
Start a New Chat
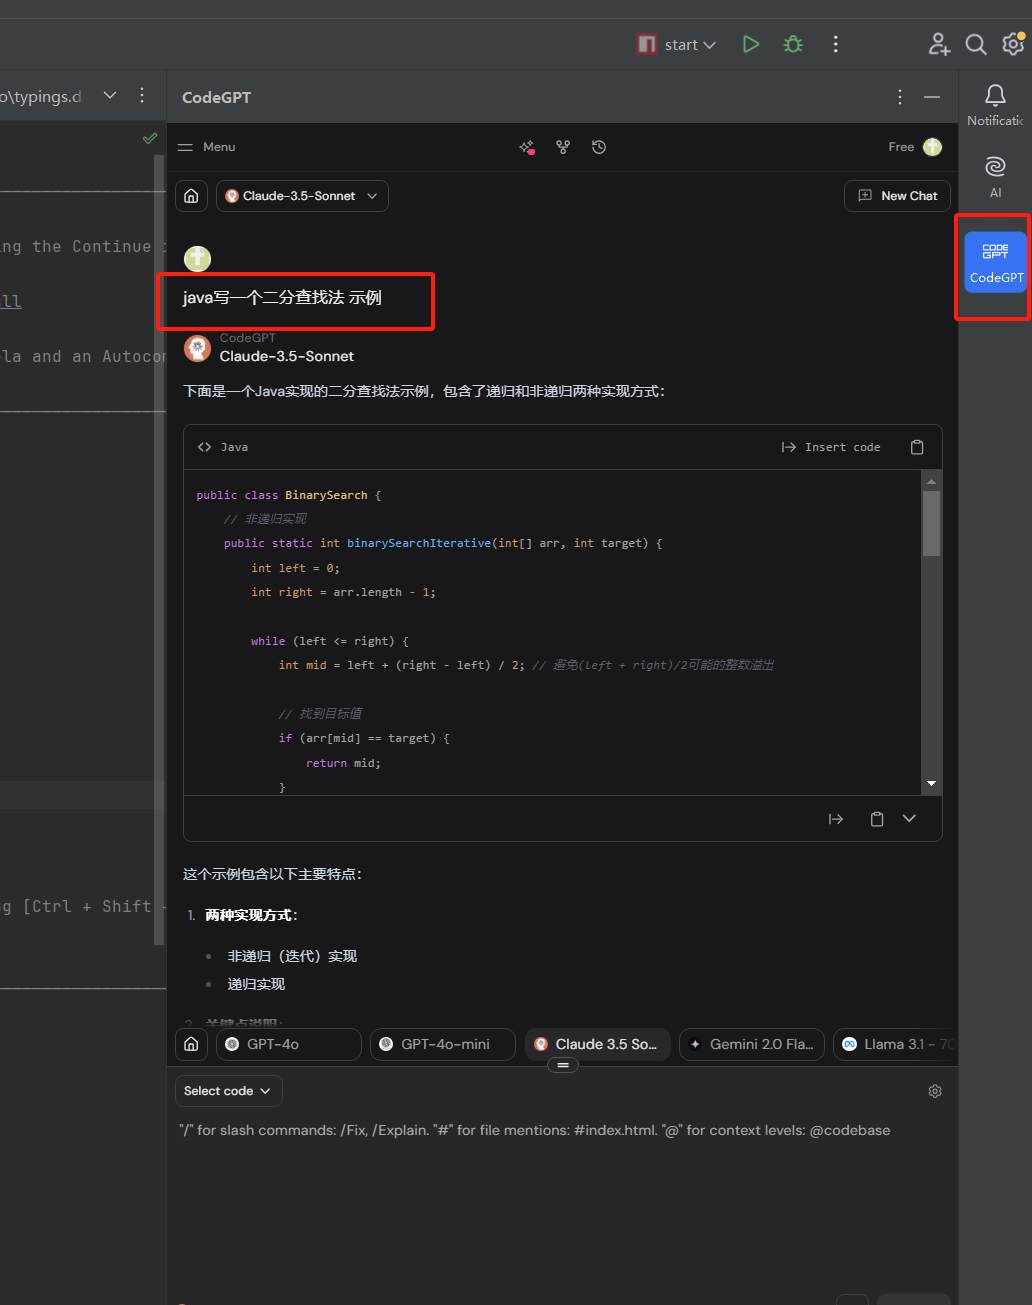point(897,196)
